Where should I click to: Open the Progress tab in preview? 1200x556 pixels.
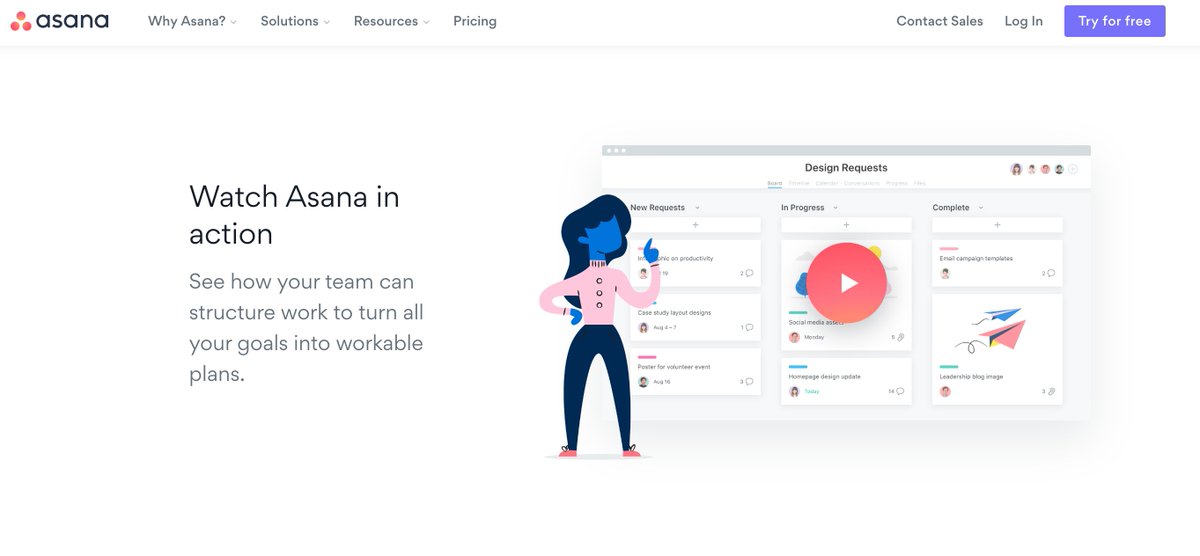(897, 184)
